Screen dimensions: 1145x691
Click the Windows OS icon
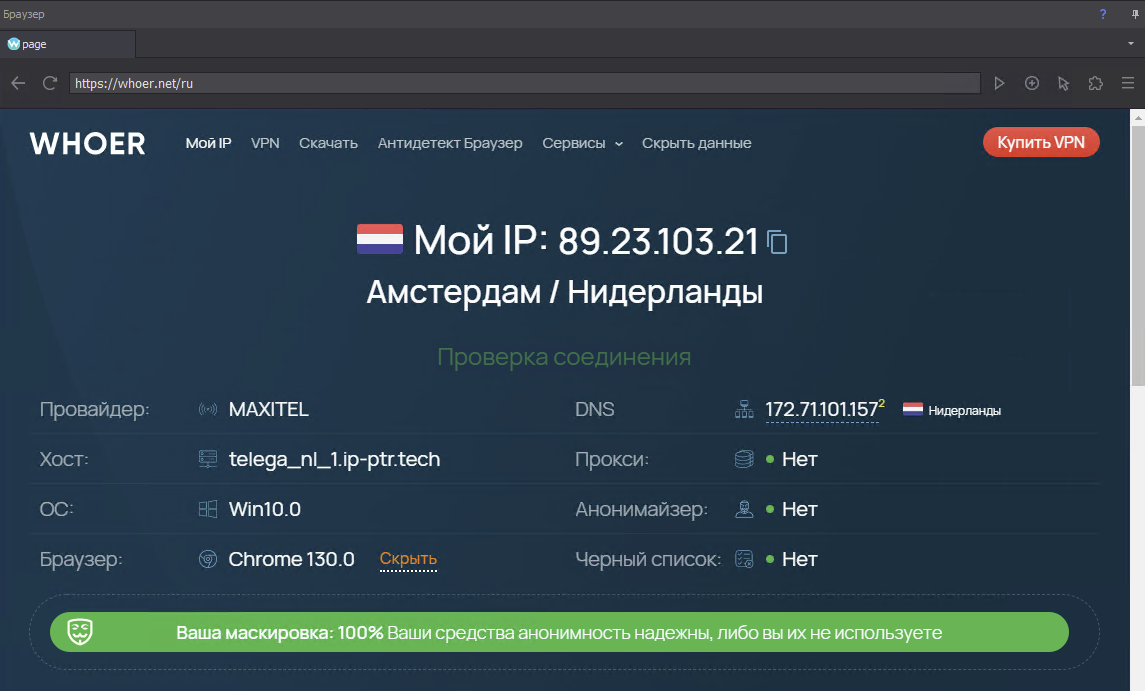click(x=208, y=509)
